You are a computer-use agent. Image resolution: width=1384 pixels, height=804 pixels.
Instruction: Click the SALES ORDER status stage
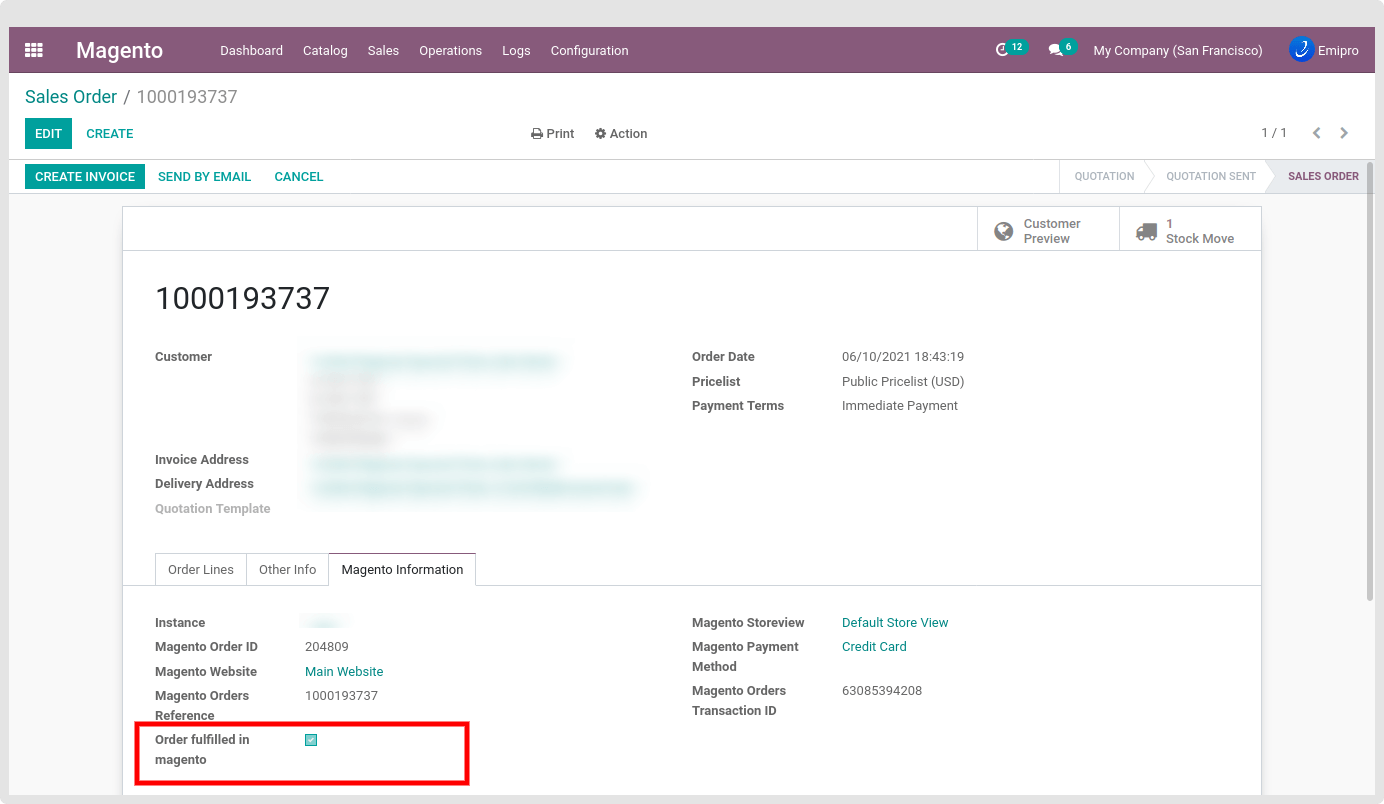[1322, 177]
